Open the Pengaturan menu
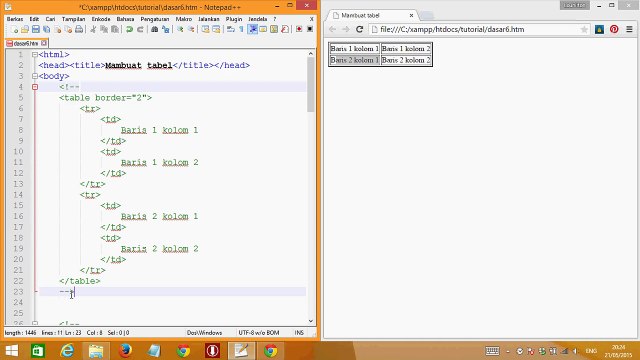 (155, 19)
